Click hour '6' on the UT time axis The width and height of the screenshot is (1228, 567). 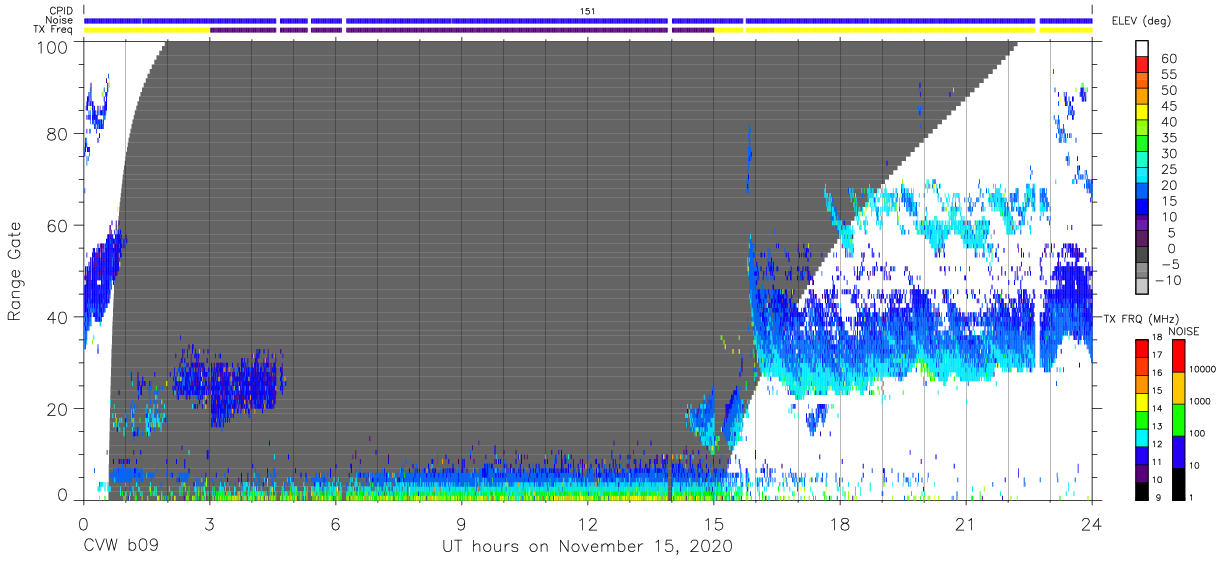click(x=335, y=523)
